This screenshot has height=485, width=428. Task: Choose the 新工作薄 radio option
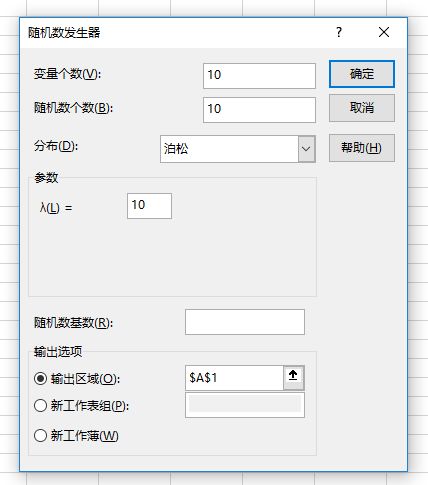pyautogui.click(x=40, y=435)
